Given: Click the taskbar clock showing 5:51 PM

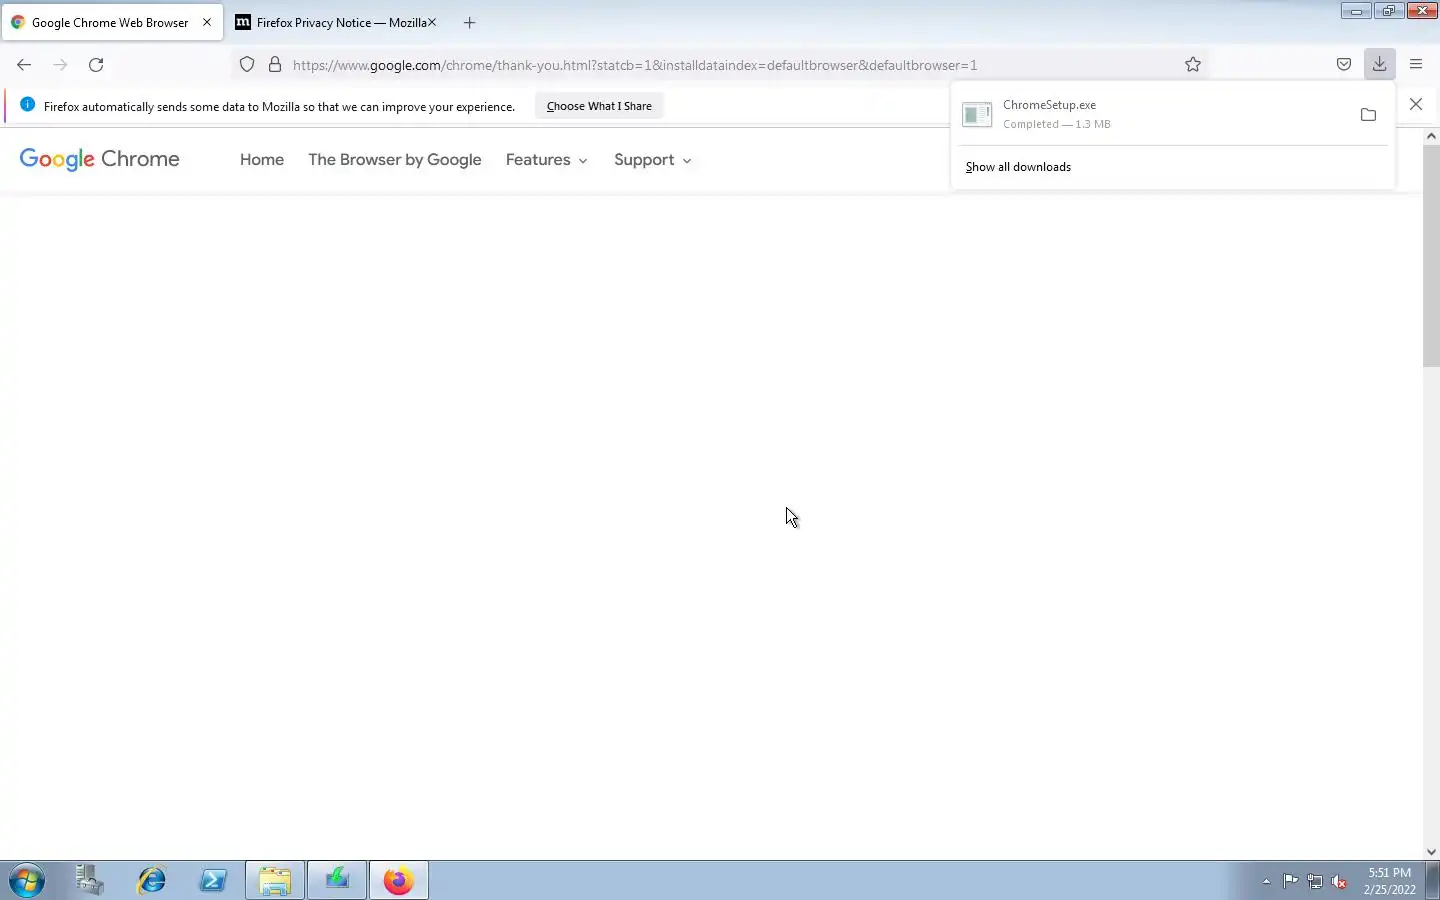Looking at the screenshot, I should coord(1390,881).
